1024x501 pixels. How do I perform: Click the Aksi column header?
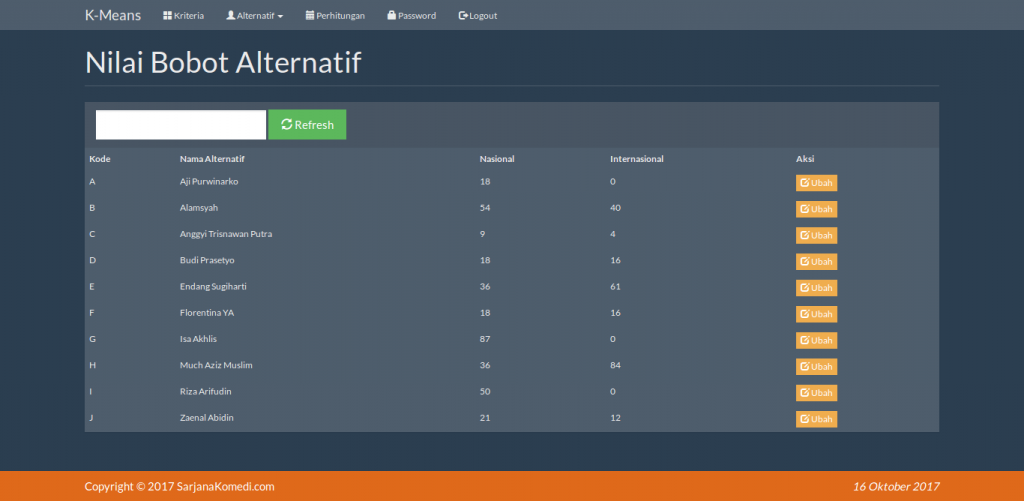[x=805, y=159]
